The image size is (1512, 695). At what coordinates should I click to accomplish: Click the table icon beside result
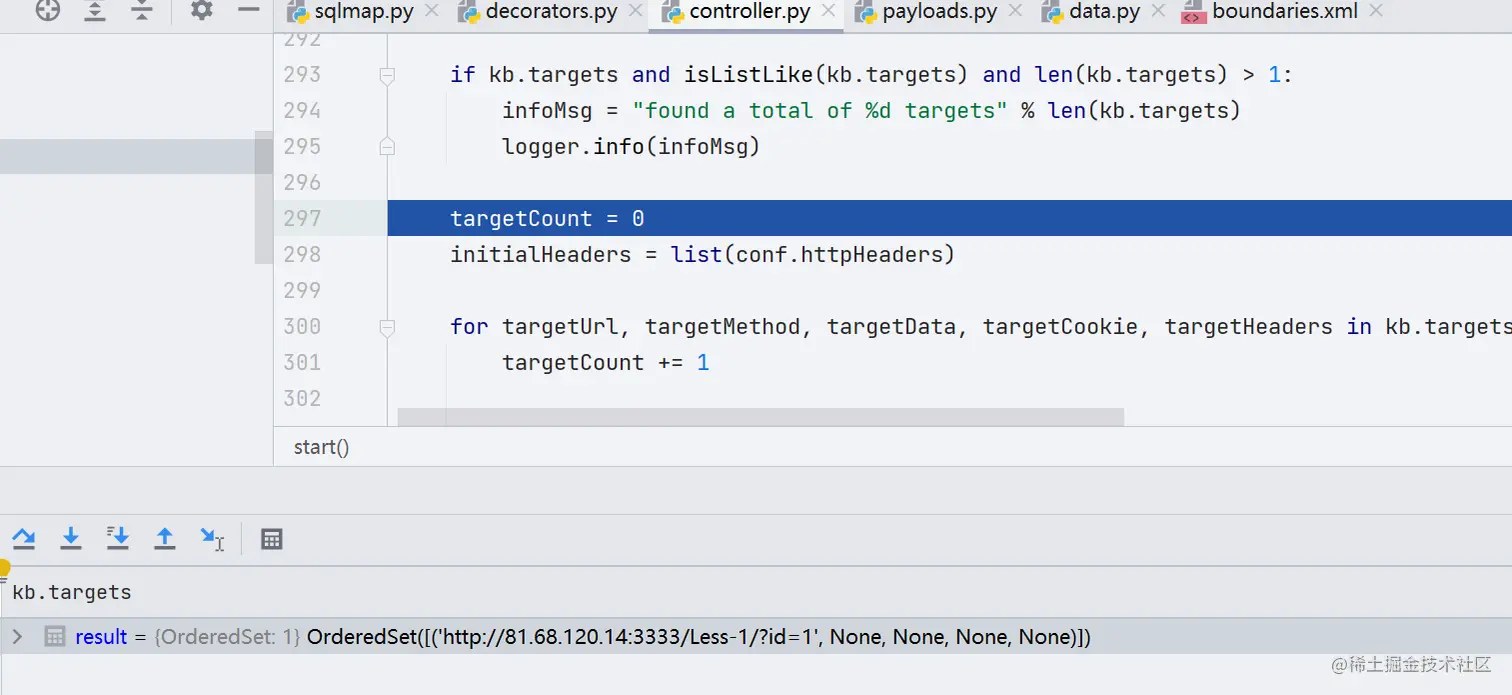(x=55, y=637)
